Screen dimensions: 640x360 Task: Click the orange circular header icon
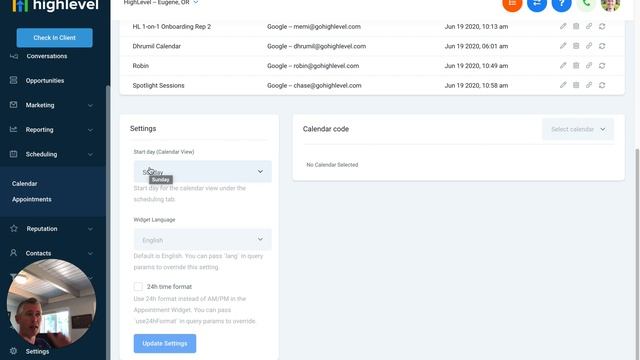tap(512, 3)
